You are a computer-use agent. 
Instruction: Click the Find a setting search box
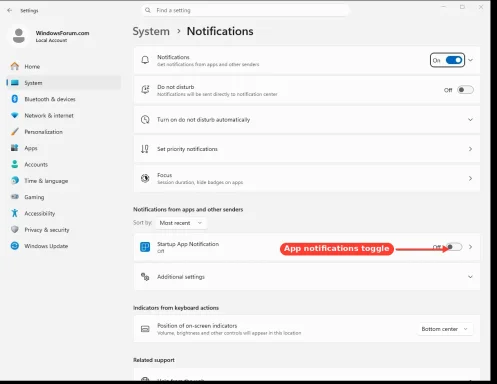tap(246, 10)
